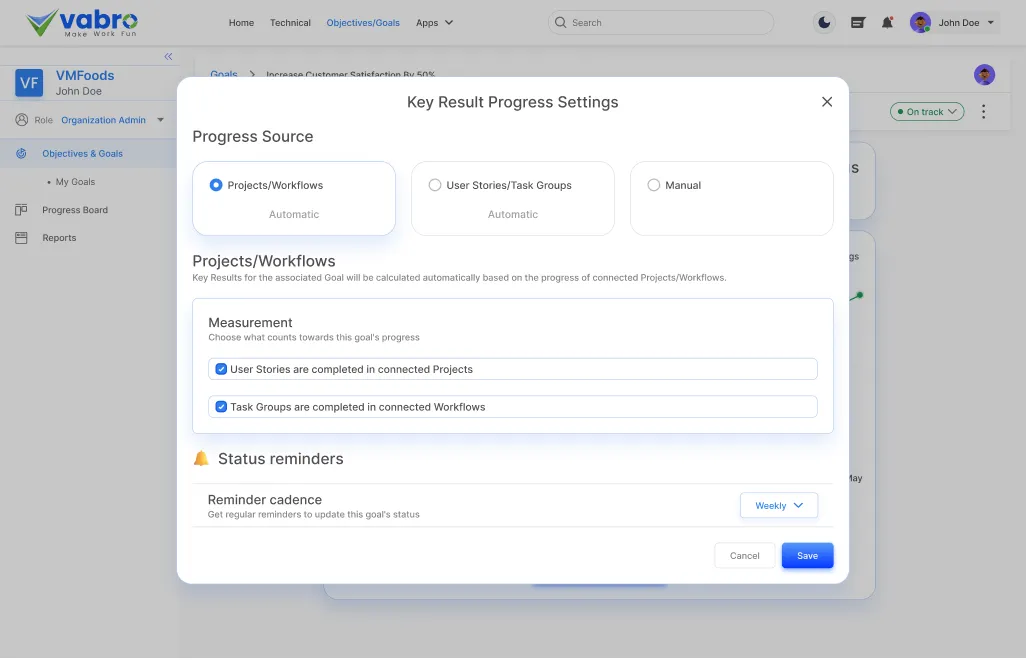Uncheck Task Groups completed in connected Workflows

point(222,407)
